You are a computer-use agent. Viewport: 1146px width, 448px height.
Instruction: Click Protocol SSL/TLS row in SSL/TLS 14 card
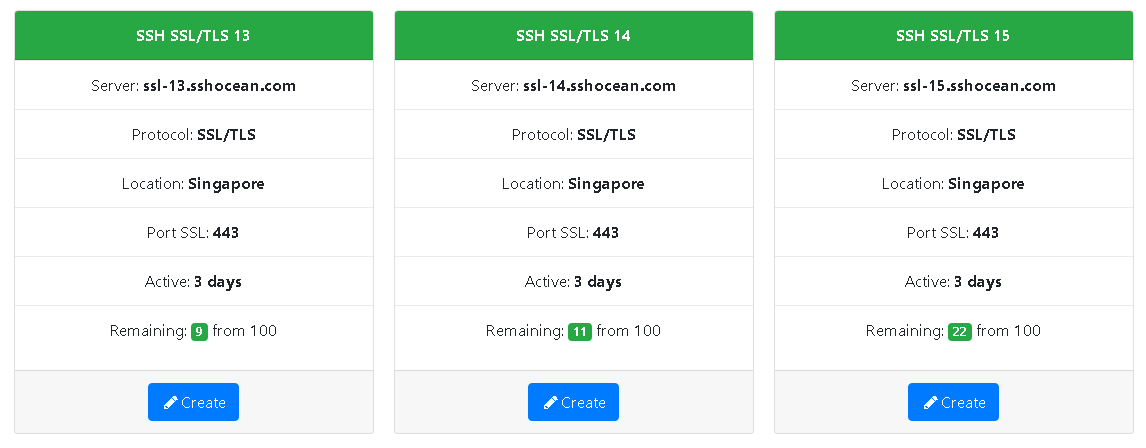tap(574, 134)
